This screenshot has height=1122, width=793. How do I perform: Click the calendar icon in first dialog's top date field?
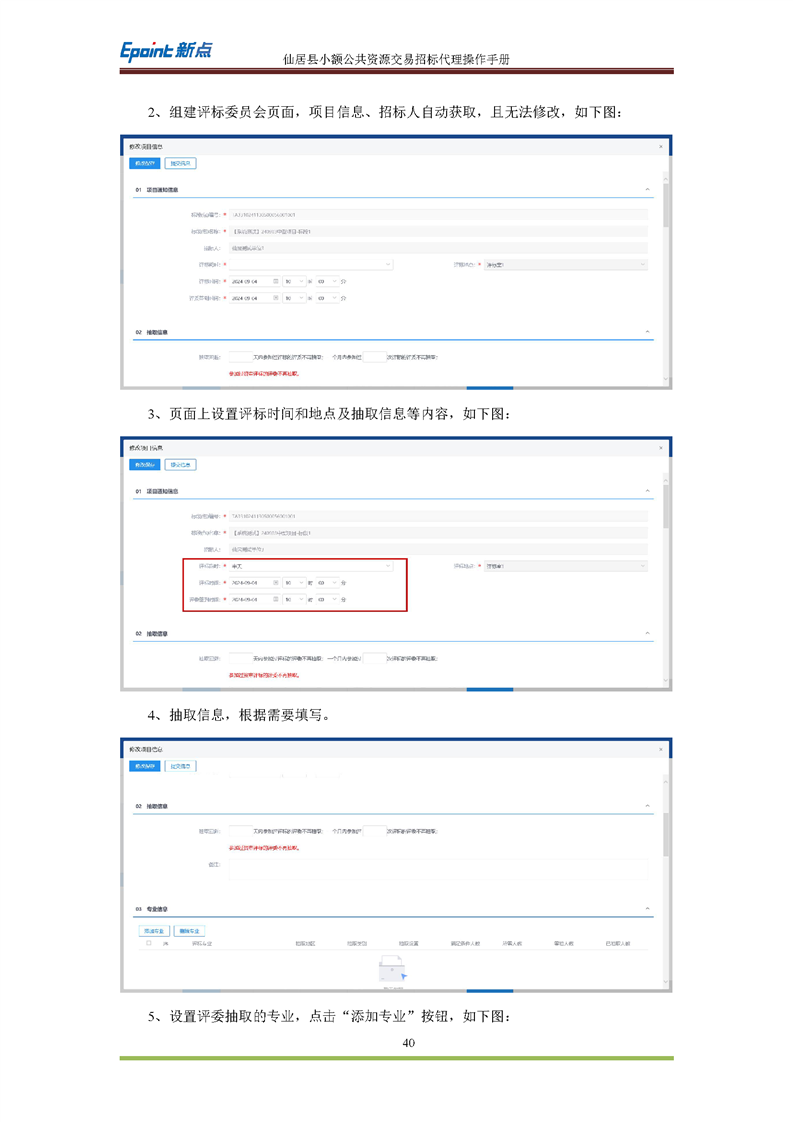276,282
